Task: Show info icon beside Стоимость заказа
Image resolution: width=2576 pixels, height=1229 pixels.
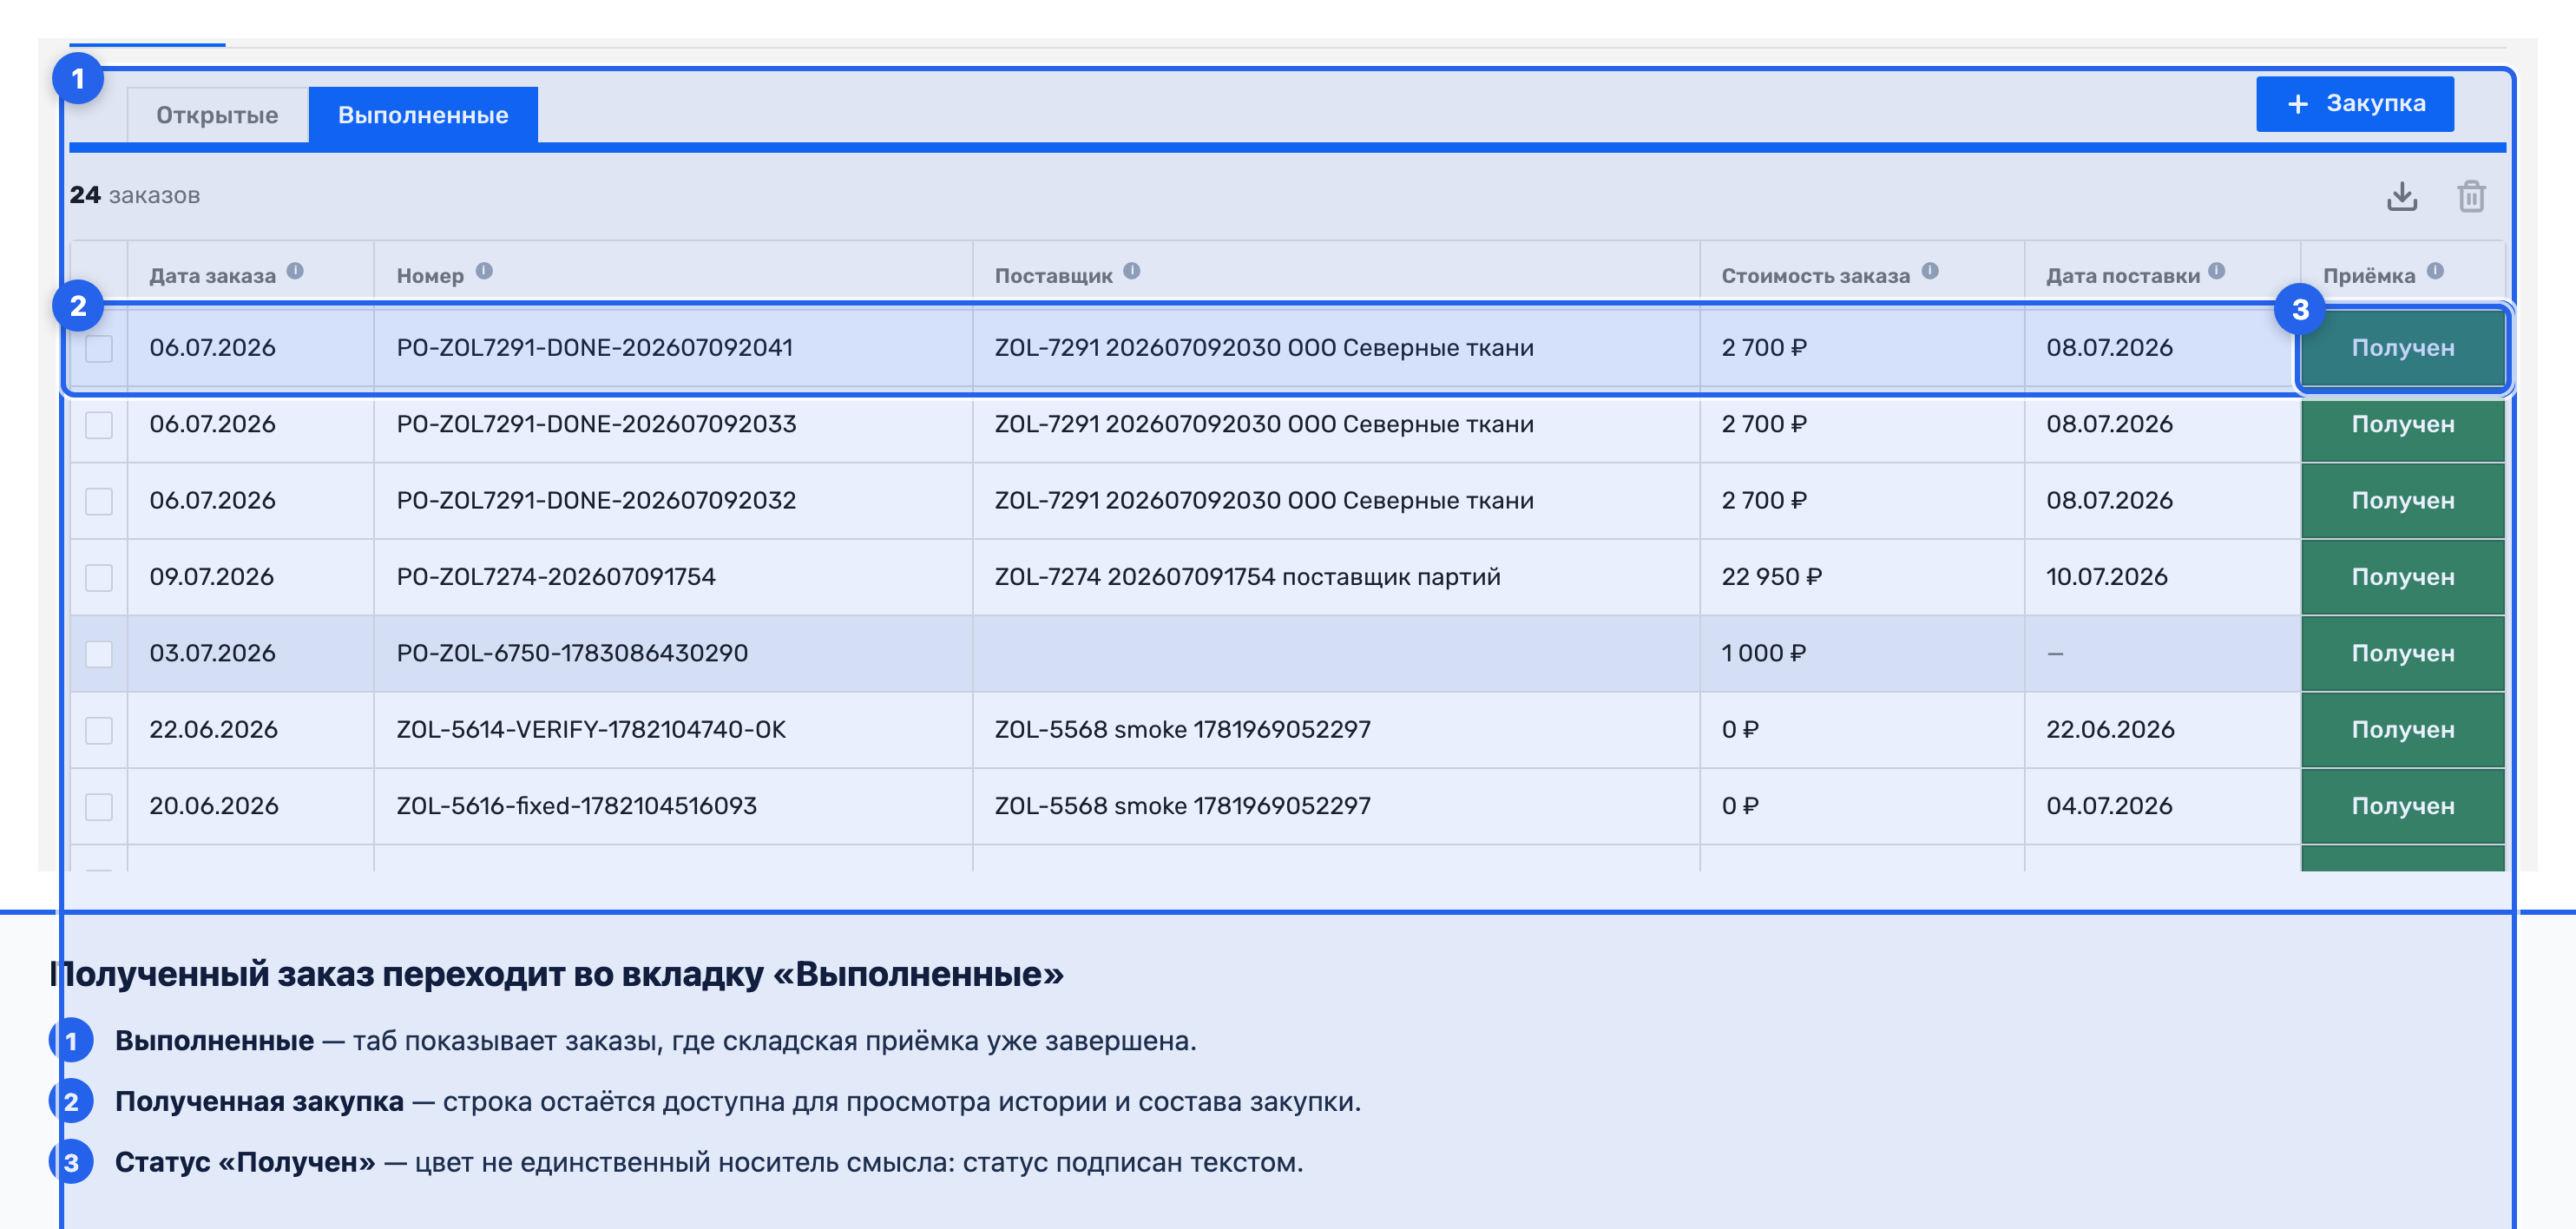Action: click(1930, 271)
